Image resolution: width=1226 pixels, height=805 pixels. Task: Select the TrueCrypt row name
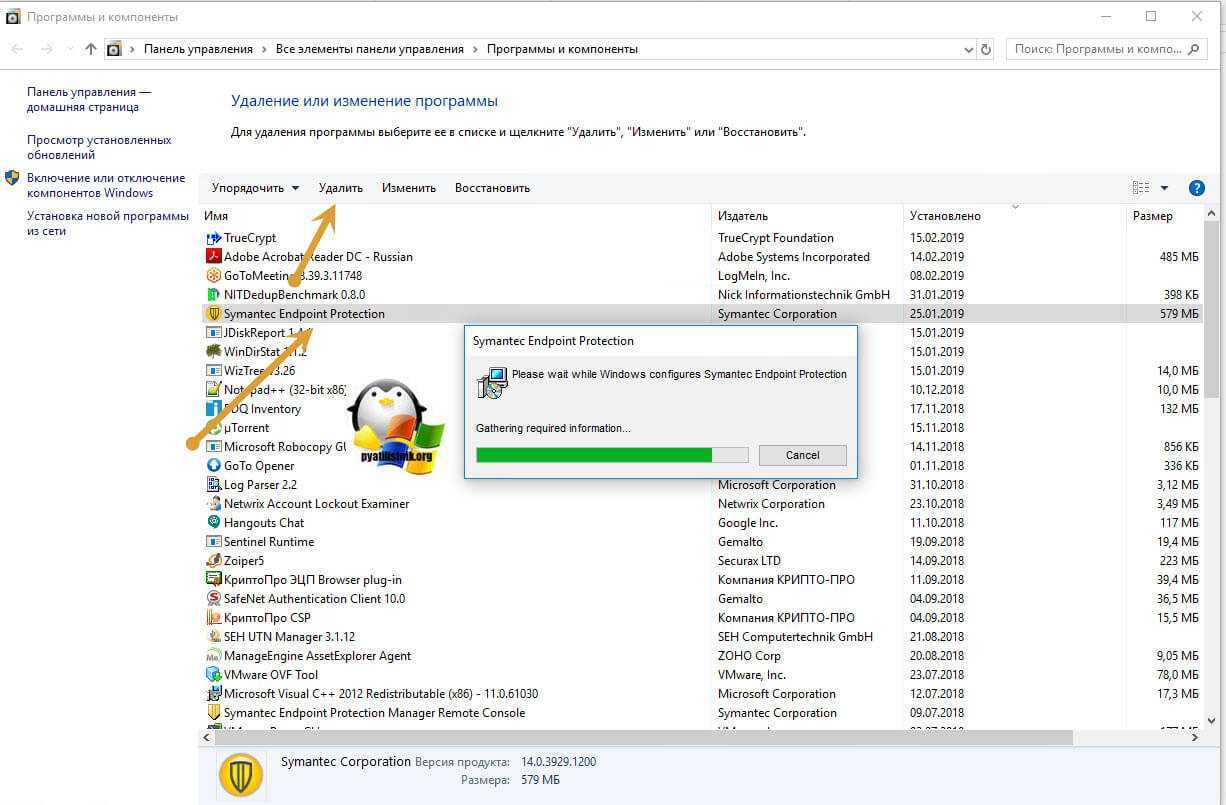click(250, 238)
